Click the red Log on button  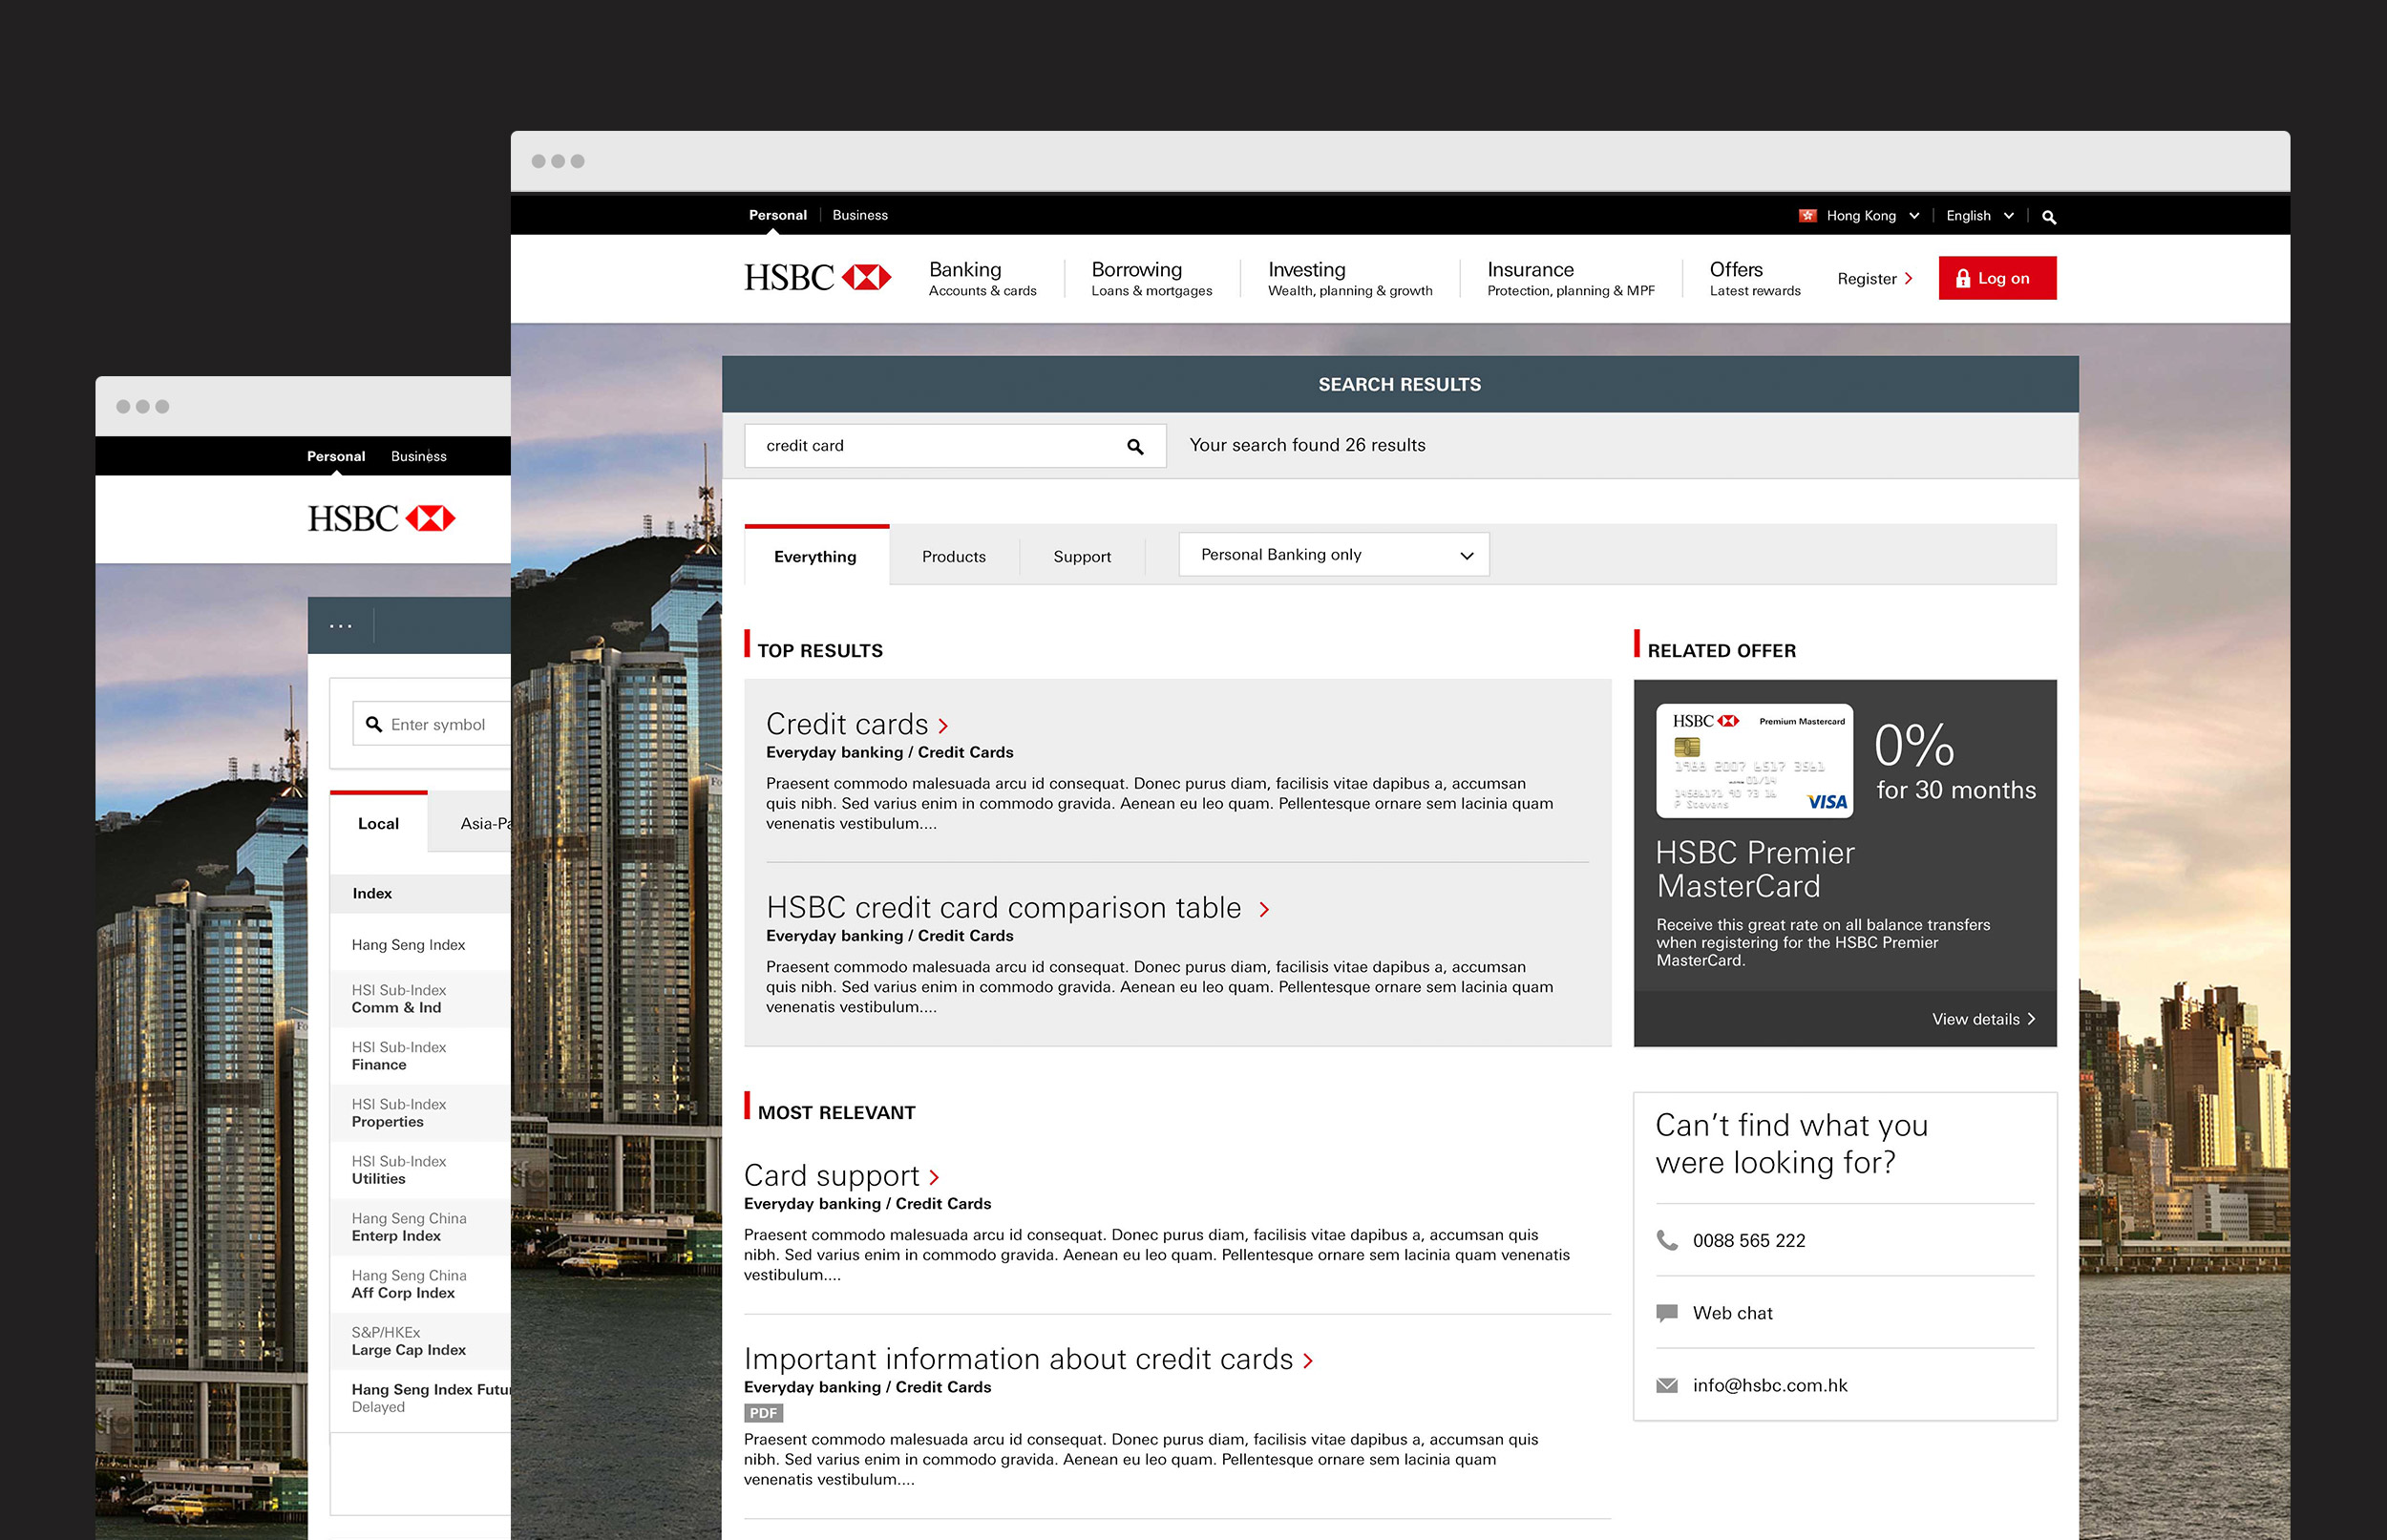pos(1997,278)
